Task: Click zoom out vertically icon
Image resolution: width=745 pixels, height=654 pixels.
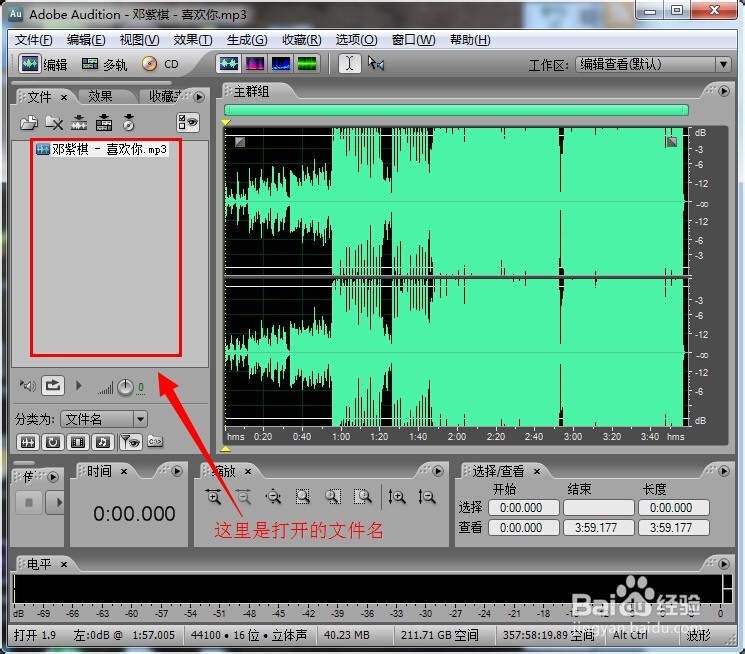Action: pos(427,497)
